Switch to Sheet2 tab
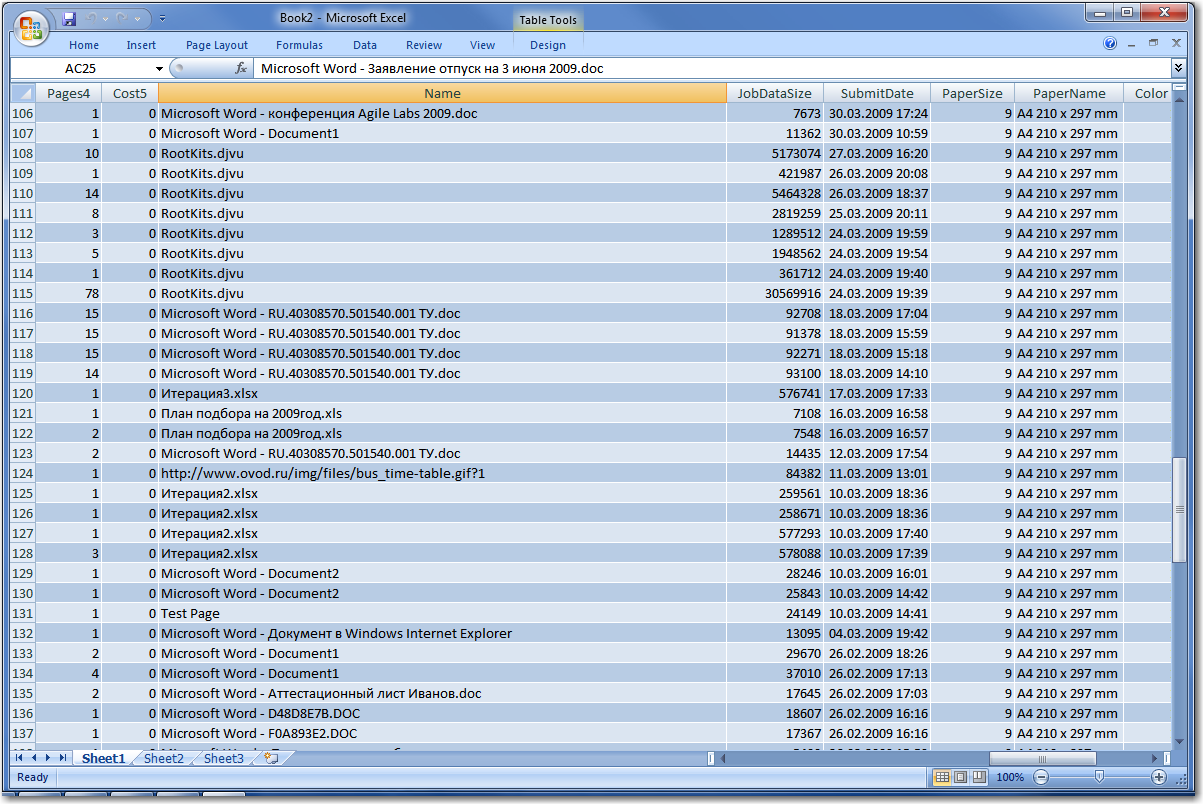This screenshot has width=1203, height=804. pos(164,759)
